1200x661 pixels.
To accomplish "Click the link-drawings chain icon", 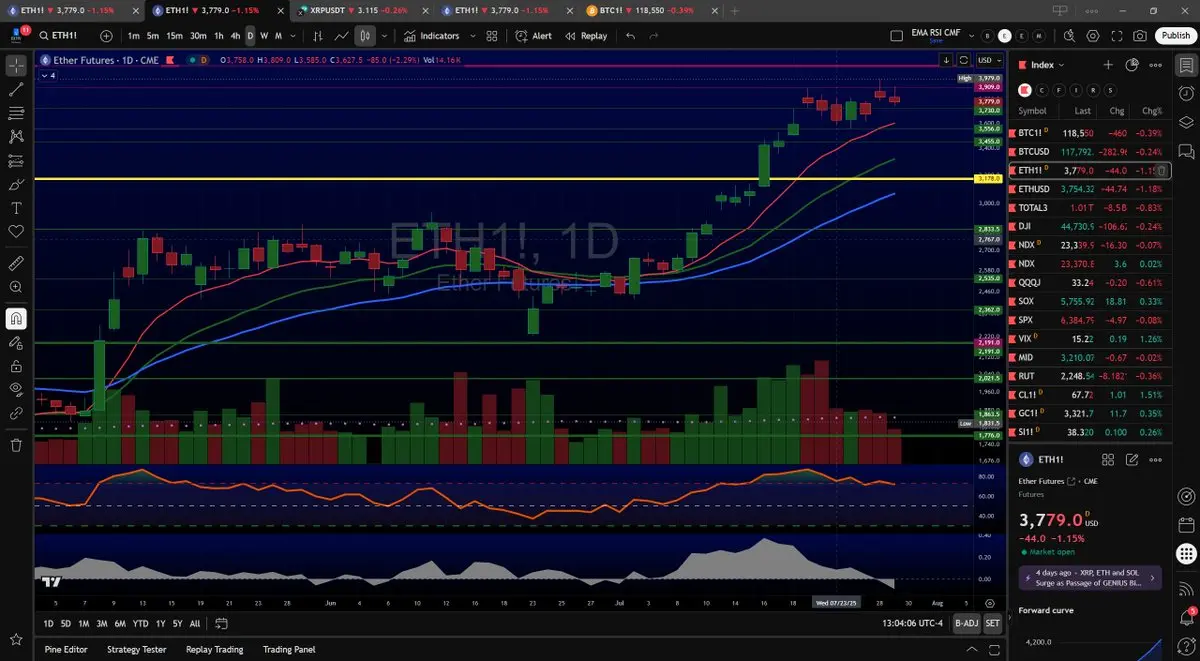I will point(16,412).
